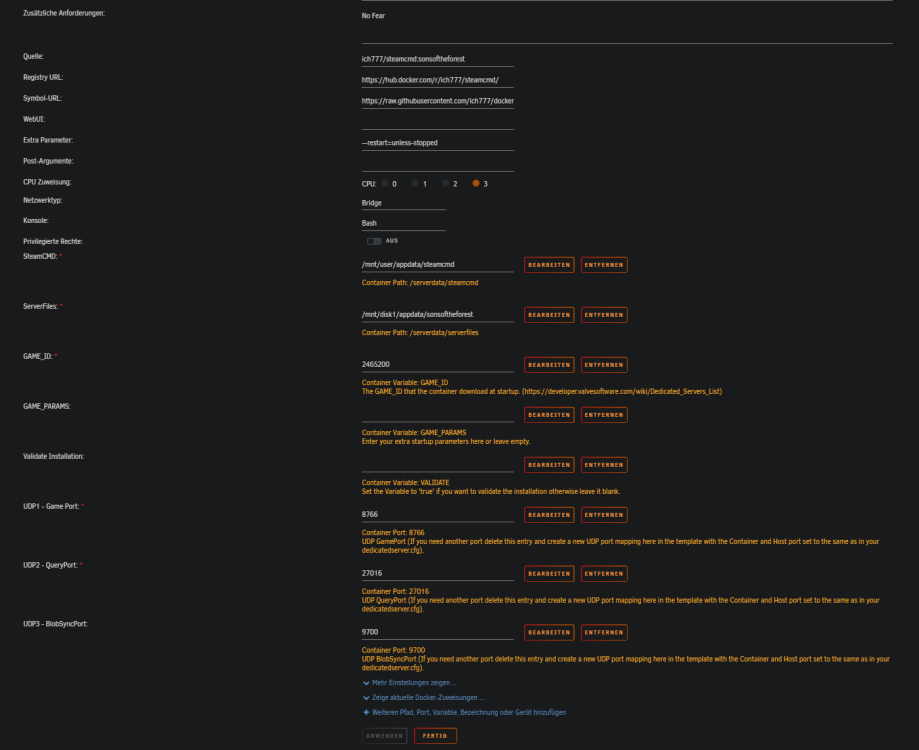Click Bearbeiten for SteamCMD path
The width and height of the screenshot is (919, 750).
pos(549,265)
